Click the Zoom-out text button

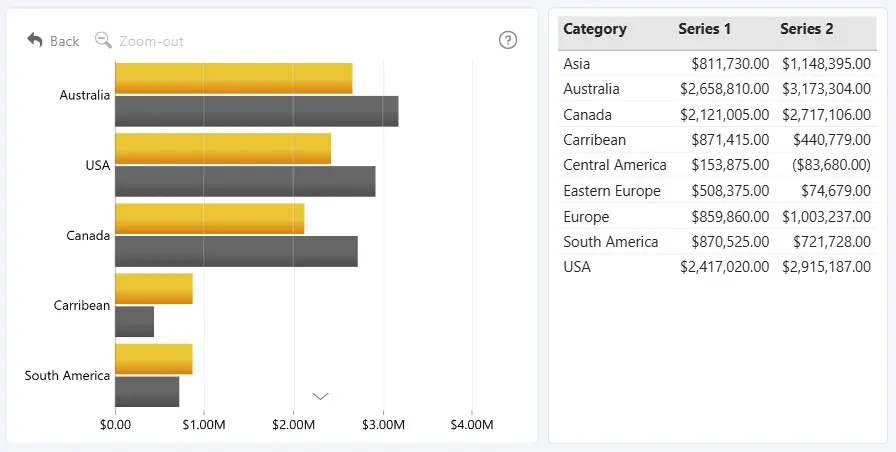(151, 41)
